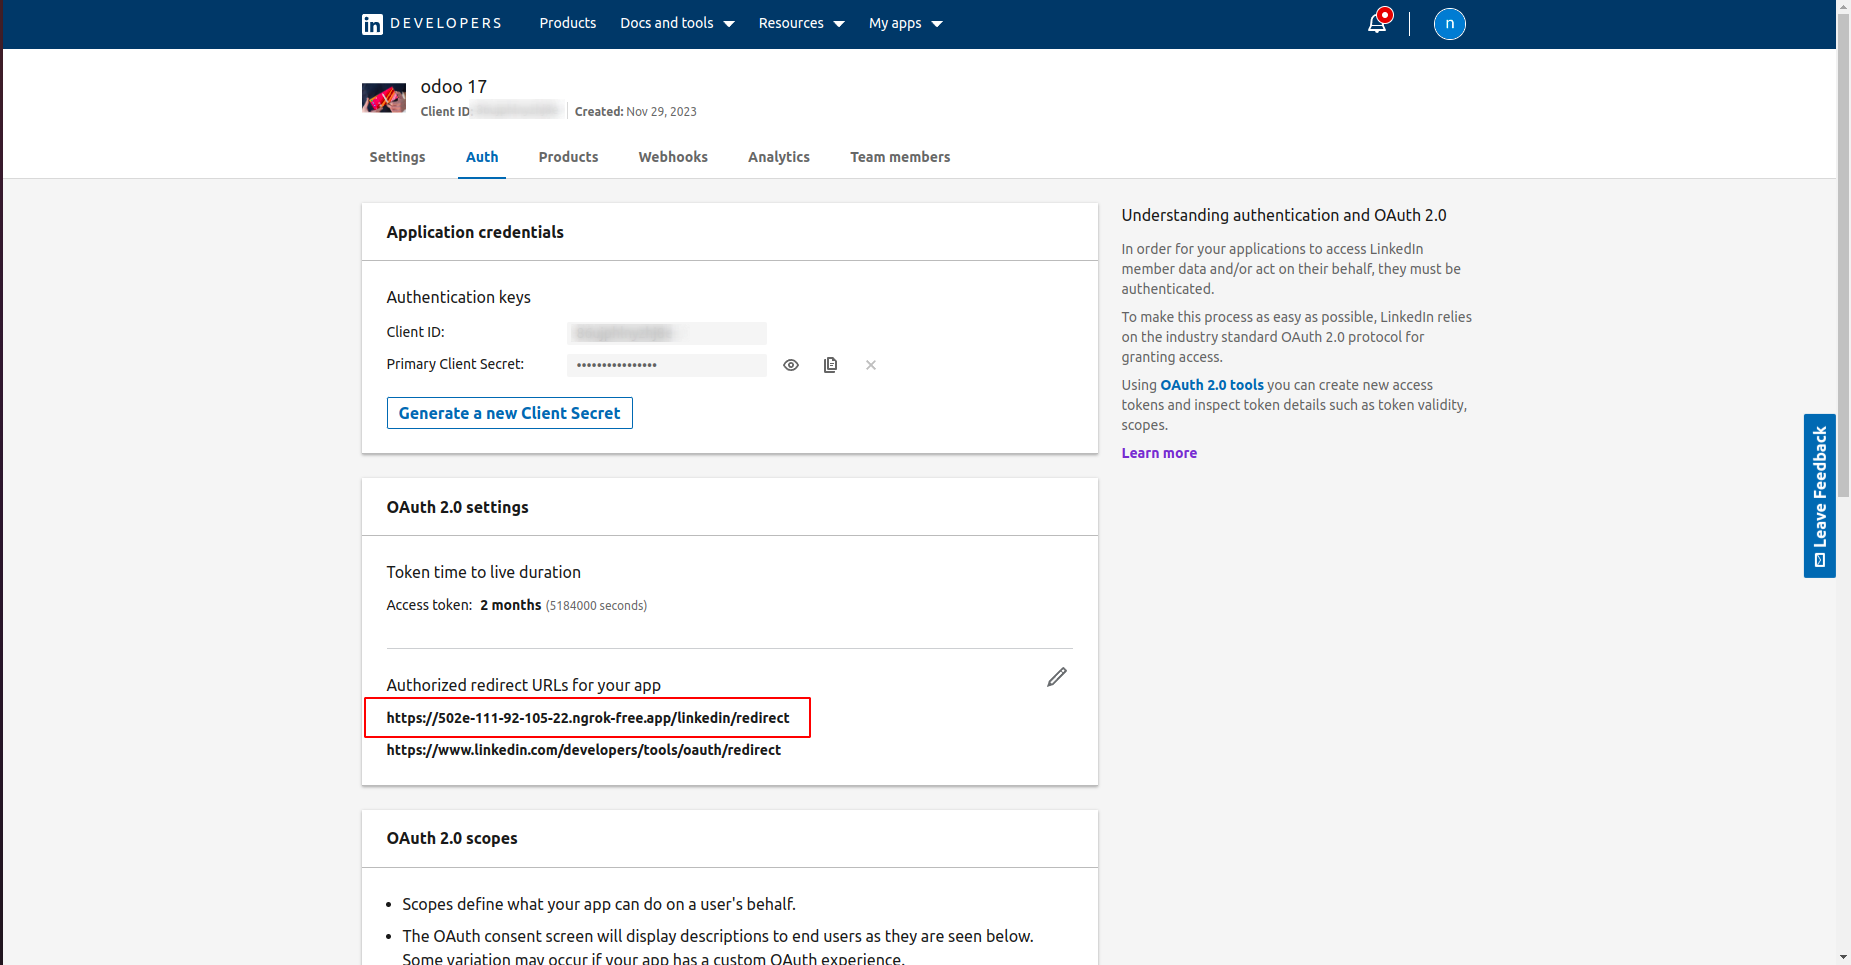Image resolution: width=1851 pixels, height=965 pixels.
Task: Open the Webhooks tab
Action: coord(673,157)
